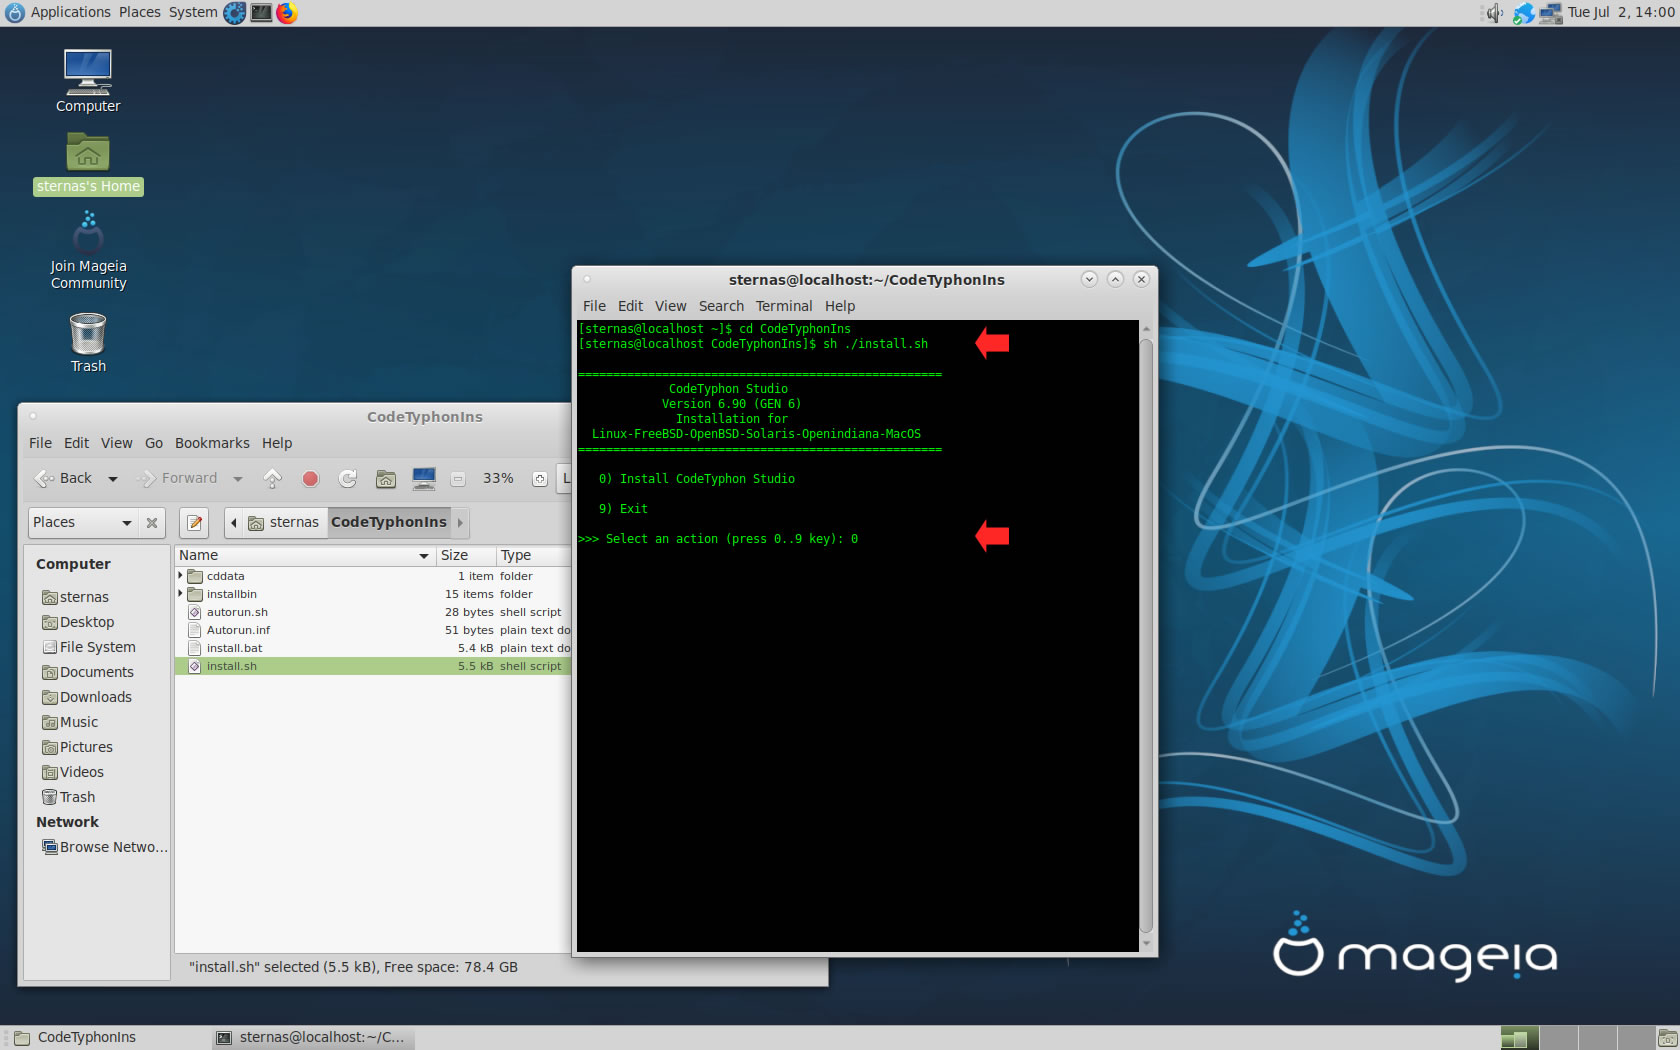The image size is (1680, 1050).
Task: Click the Computer toolbar icon in file manager
Action: (x=424, y=479)
